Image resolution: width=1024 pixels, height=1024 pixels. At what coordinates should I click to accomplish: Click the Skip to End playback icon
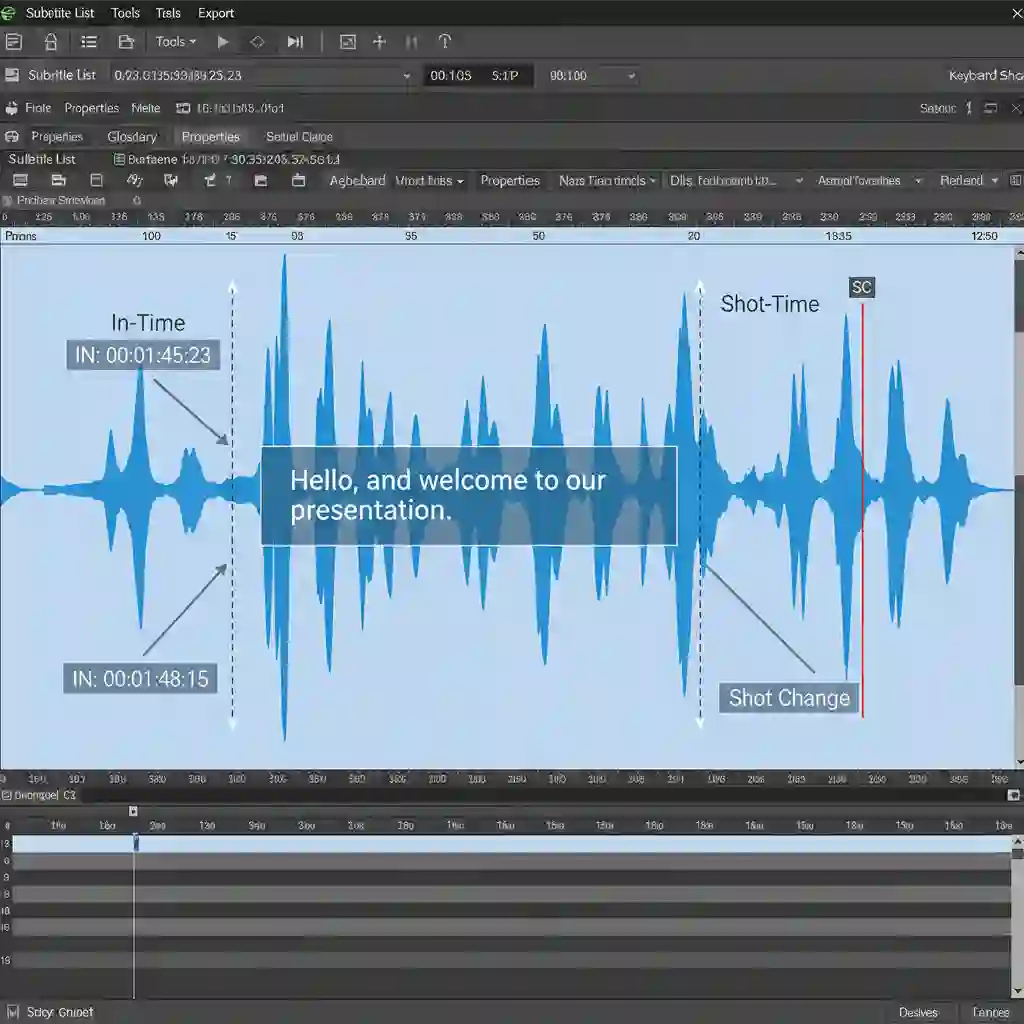[x=294, y=41]
